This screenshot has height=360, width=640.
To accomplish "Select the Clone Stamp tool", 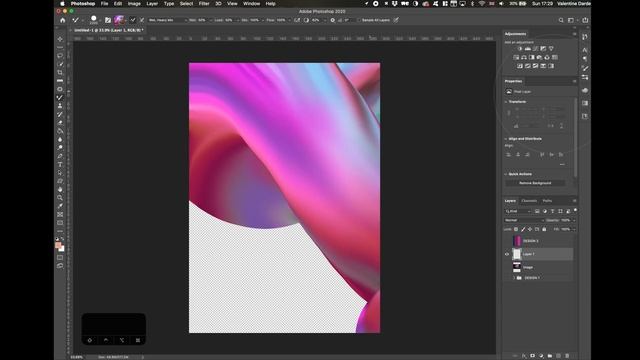I will point(60,106).
